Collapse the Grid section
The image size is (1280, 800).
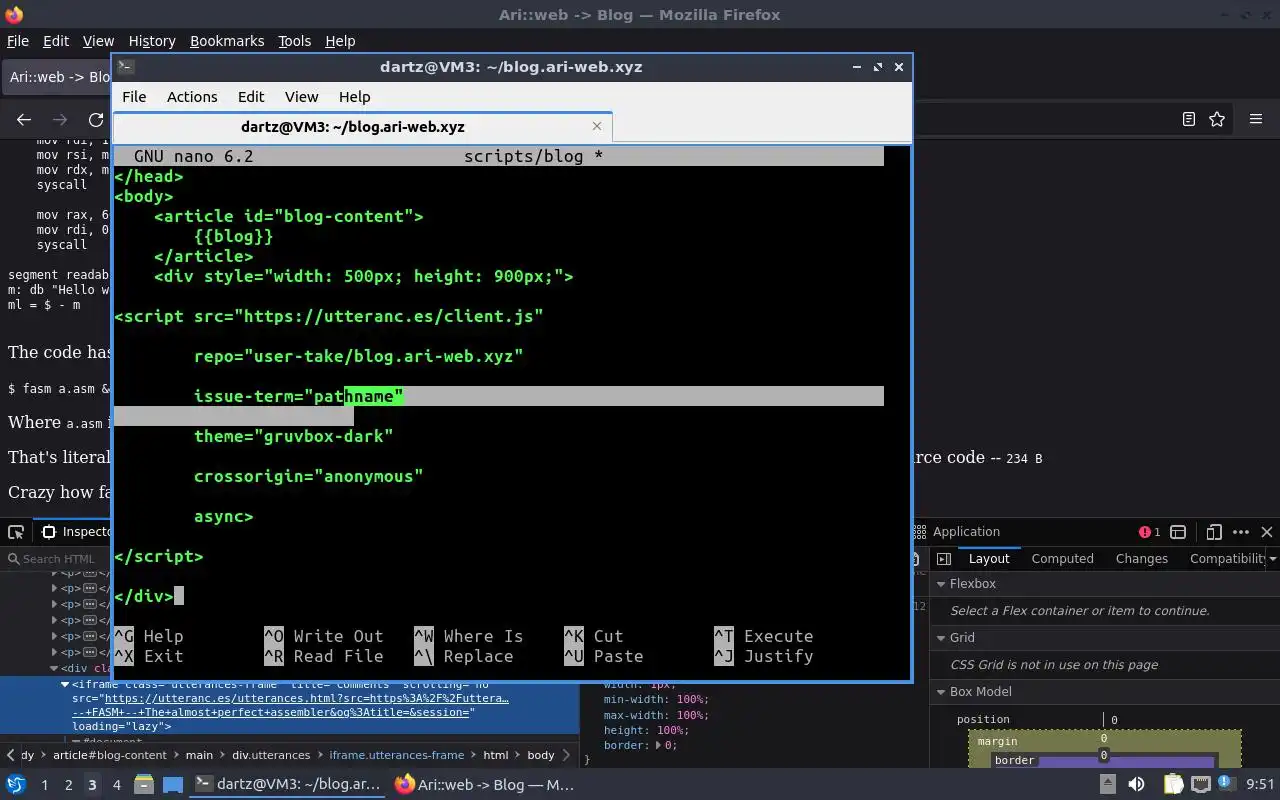click(x=941, y=638)
